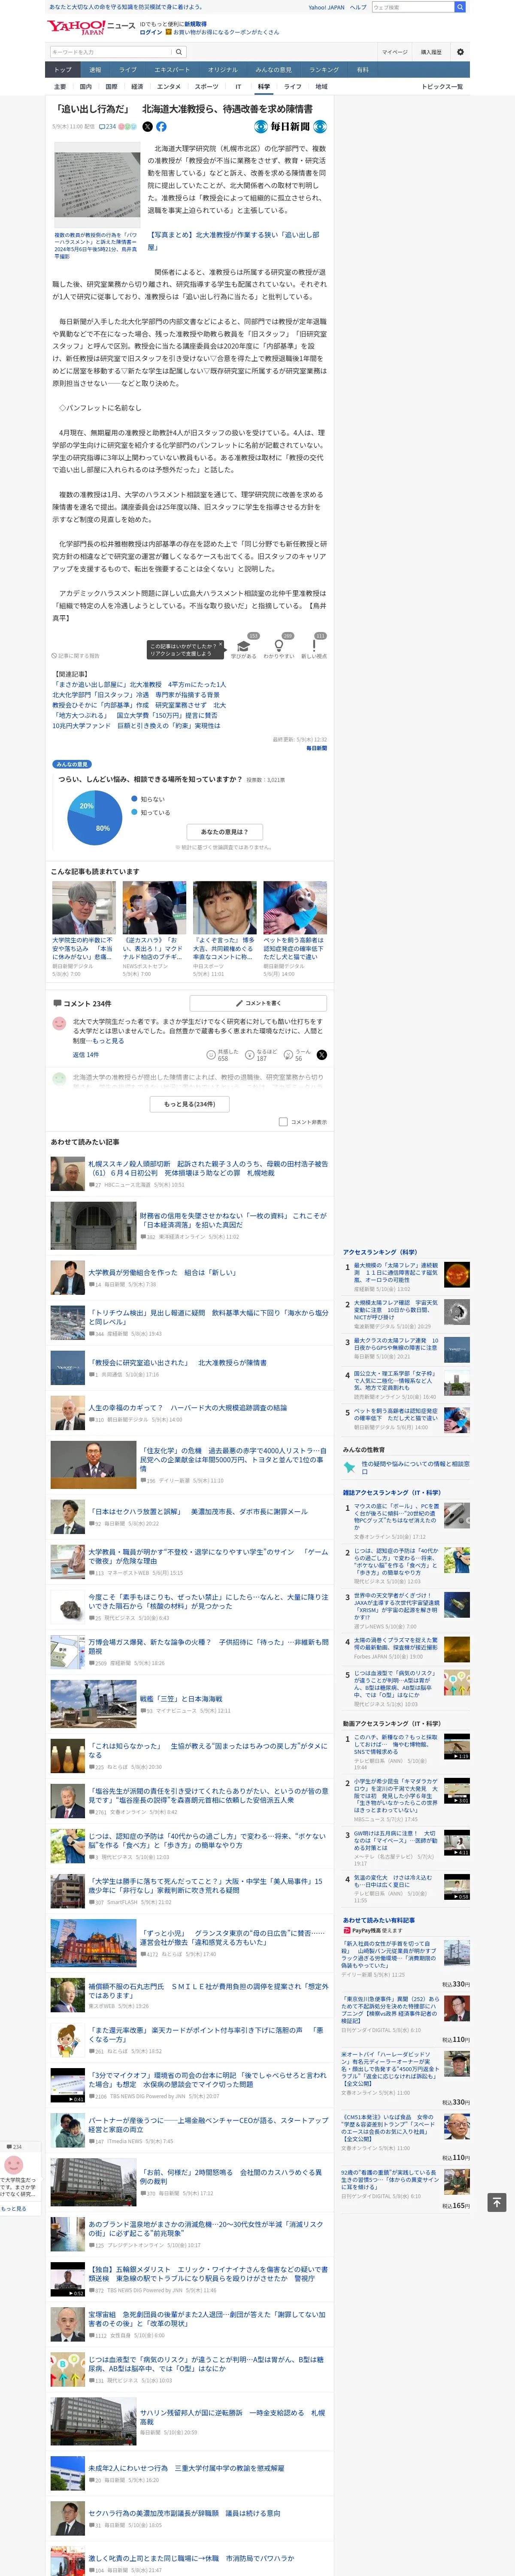The height and width of the screenshot is (2576, 515).
Task: Open the 地域 category
Action: click(321, 87)
